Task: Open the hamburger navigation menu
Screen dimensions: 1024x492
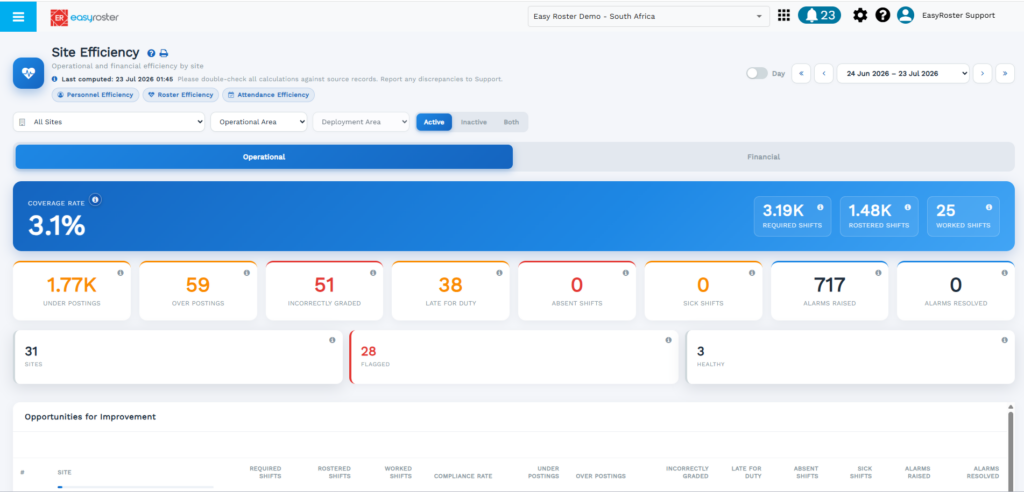Action: pos(18,16)
